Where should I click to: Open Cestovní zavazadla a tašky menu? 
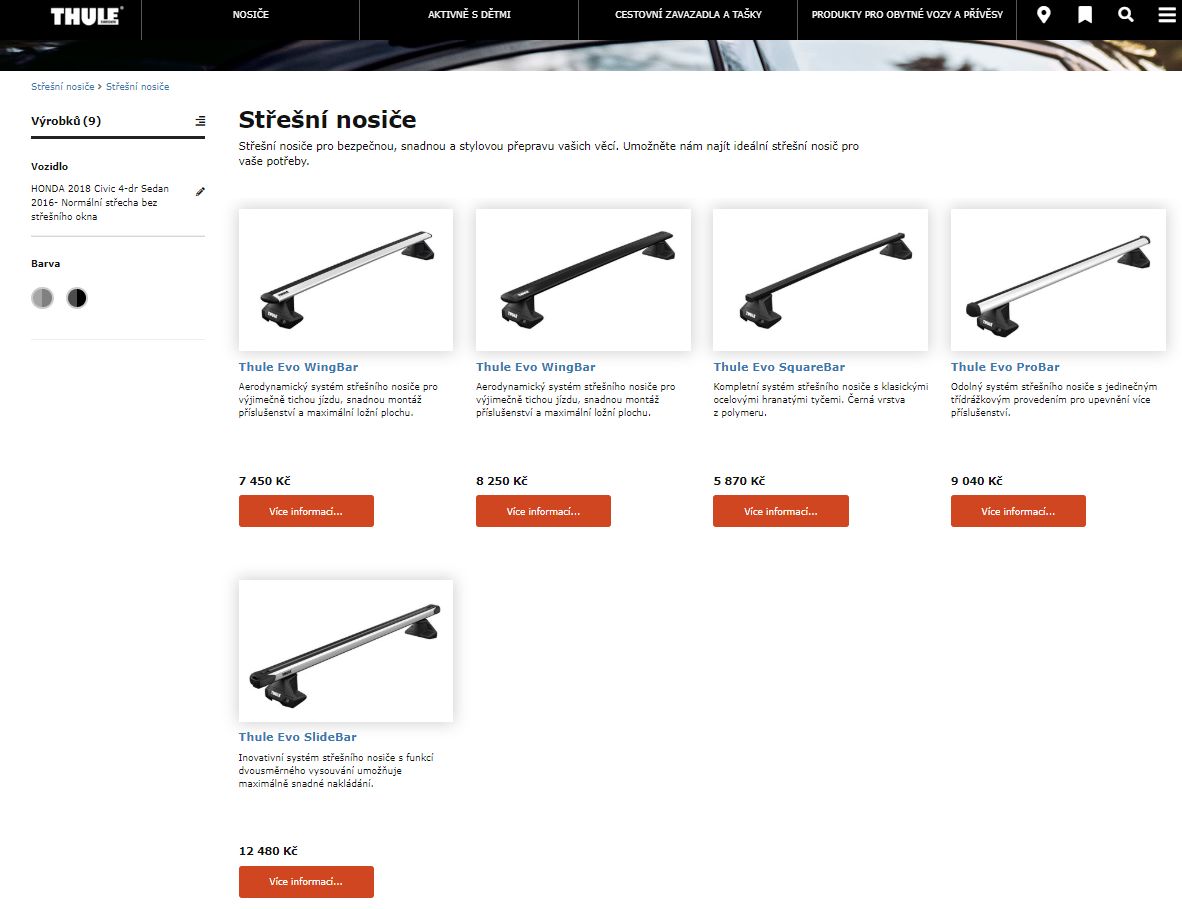click(x=687, y=14)
